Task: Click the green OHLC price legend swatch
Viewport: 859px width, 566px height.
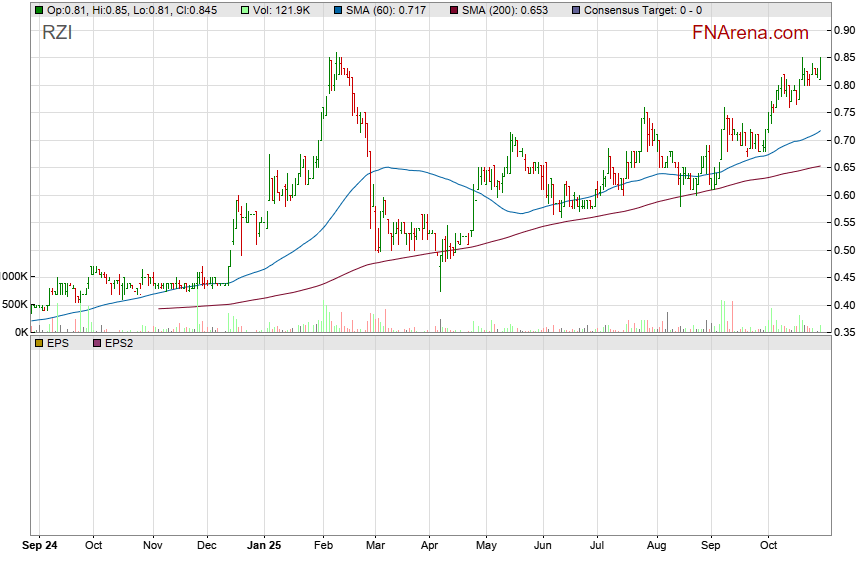Action: [38, 10]
